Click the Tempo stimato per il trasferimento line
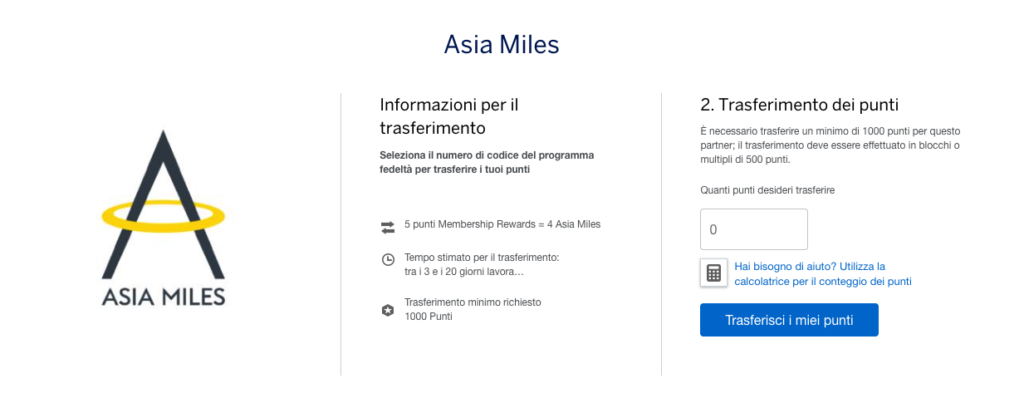 pyautogui.click(x=482, y=258)
